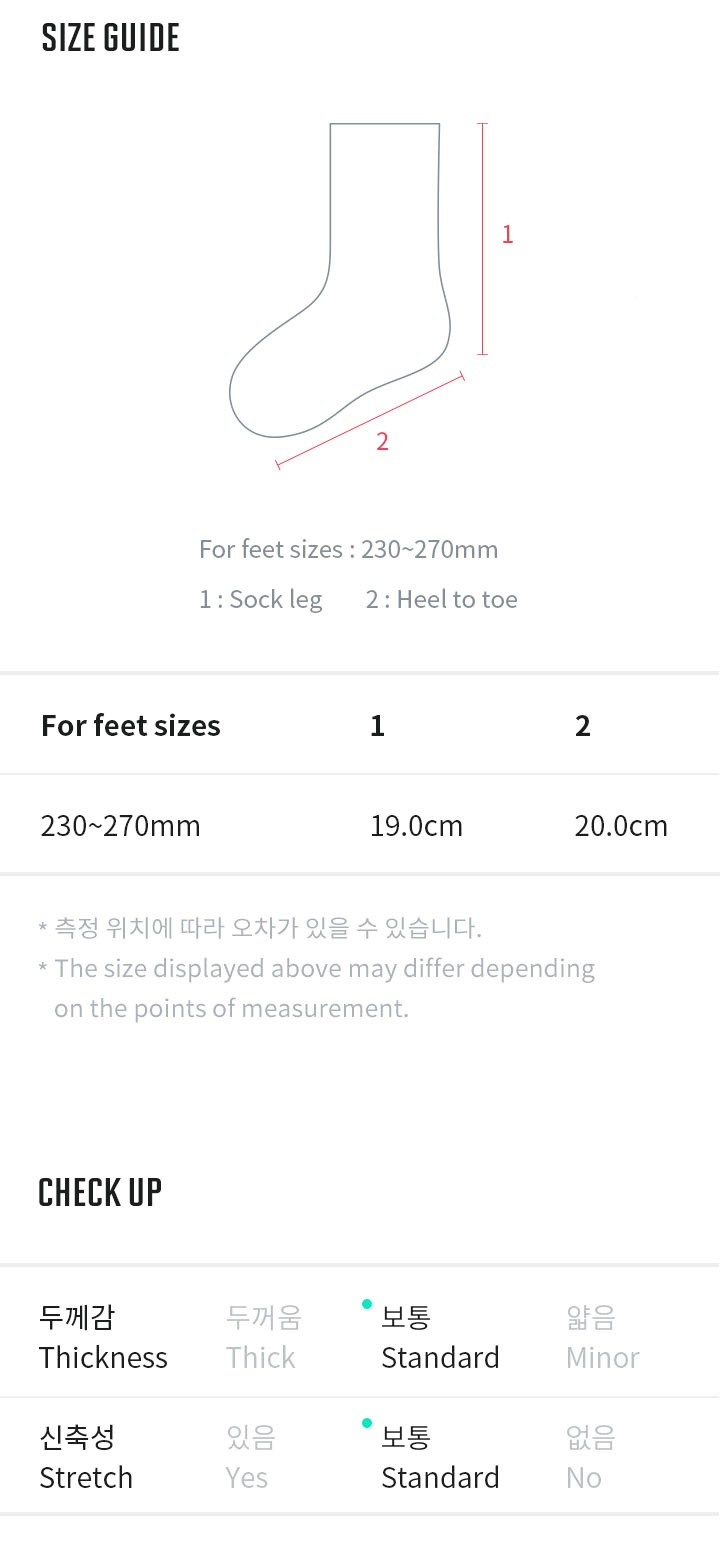Click the 20.0cm table value

click(621, 826)
